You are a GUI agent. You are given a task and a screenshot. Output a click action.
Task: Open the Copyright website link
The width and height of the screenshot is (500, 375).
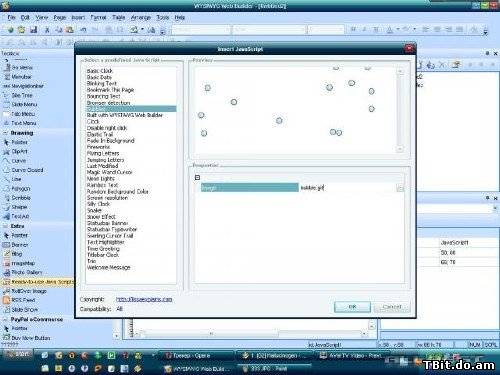[x=144, y=299]
